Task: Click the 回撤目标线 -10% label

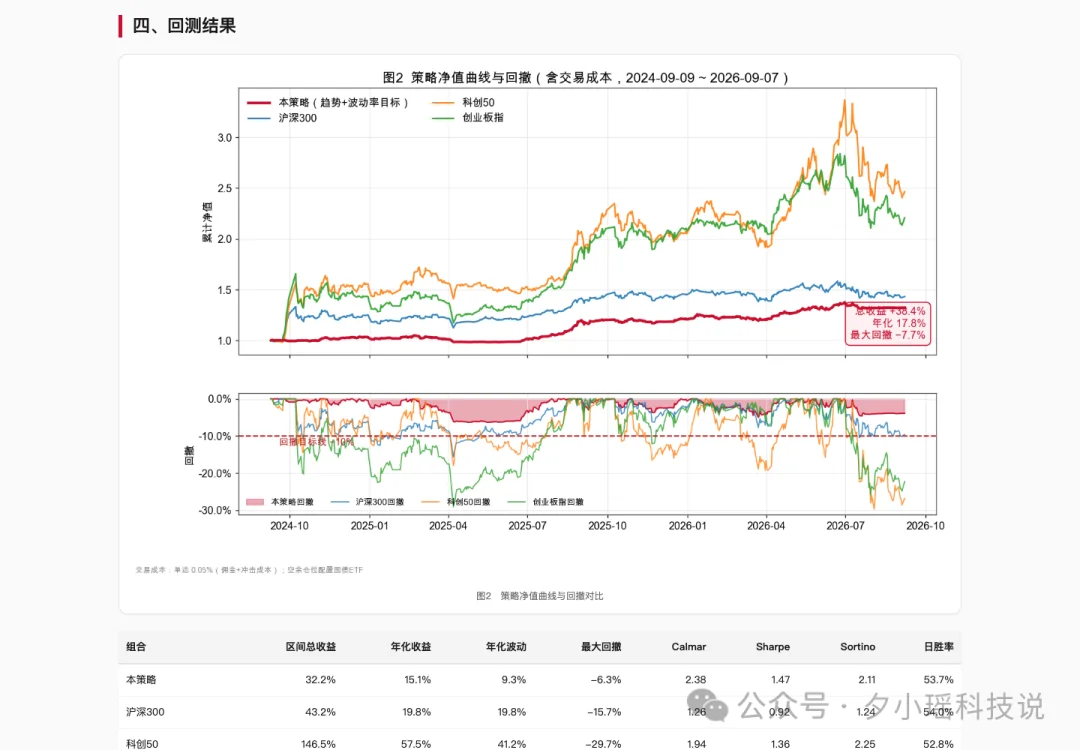Action: [x=316, y=441]
